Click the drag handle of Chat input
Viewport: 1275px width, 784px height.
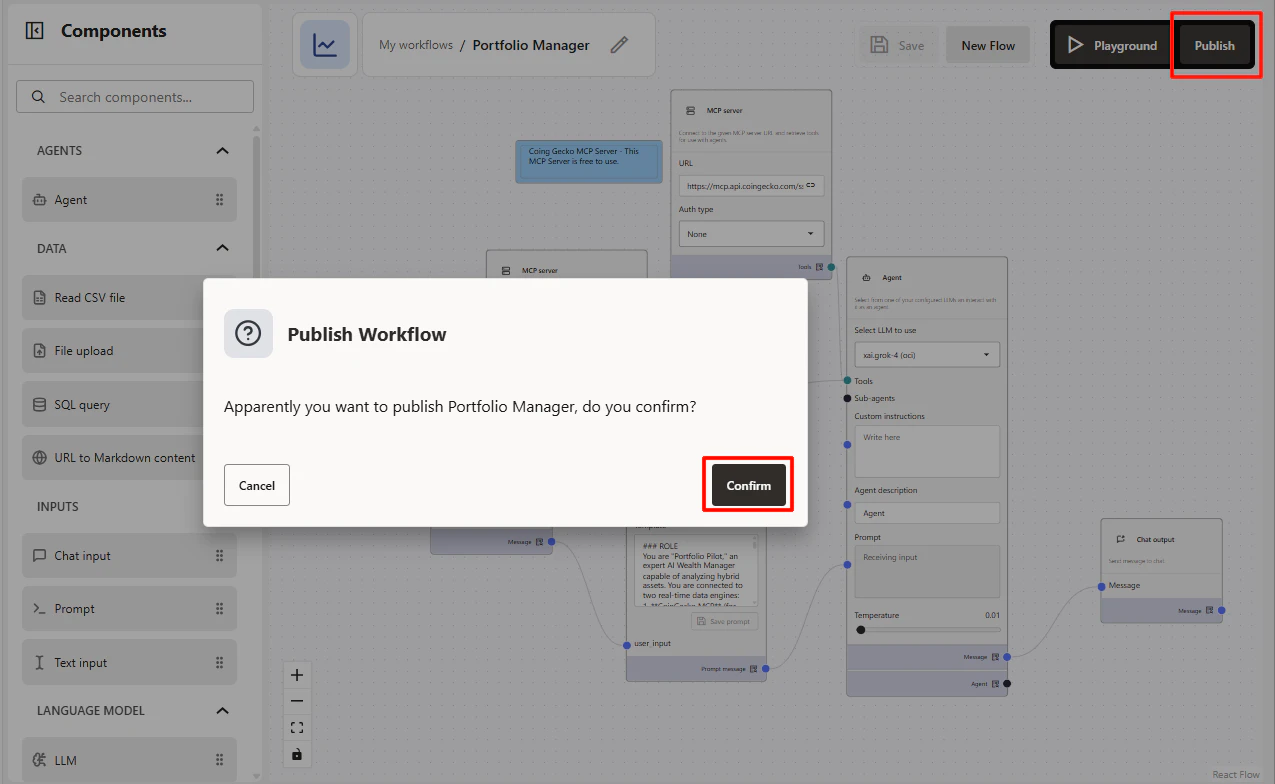click(220, 556)
